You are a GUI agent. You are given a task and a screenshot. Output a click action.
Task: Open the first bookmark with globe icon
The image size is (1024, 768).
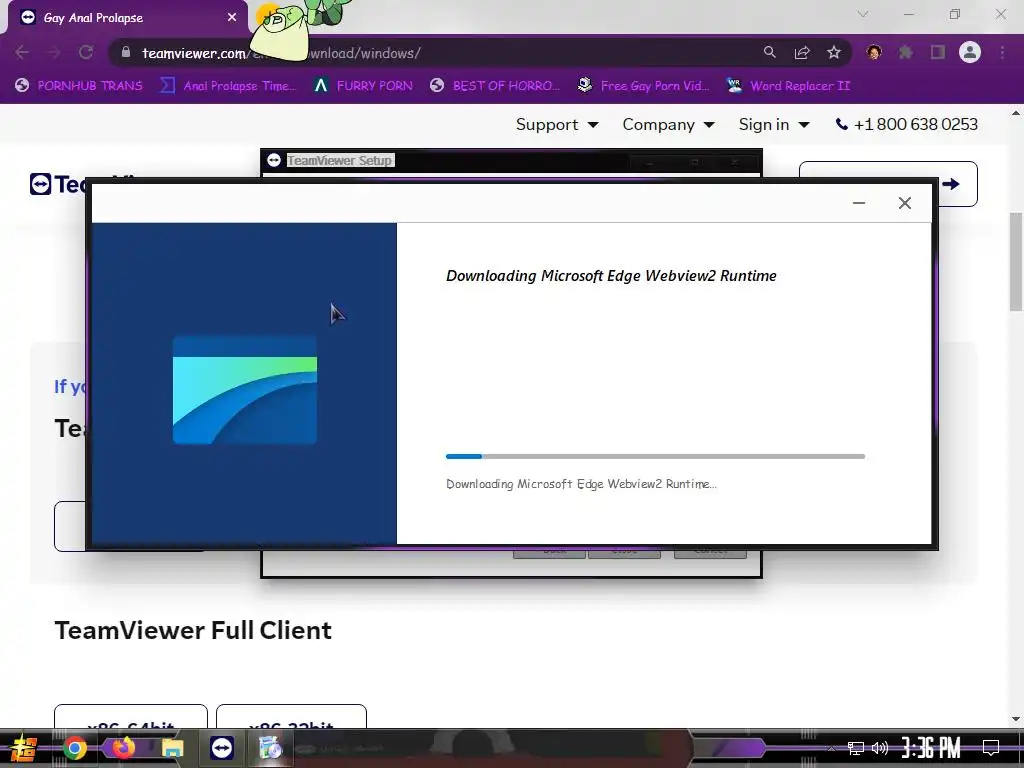click(x=78, y=86)
